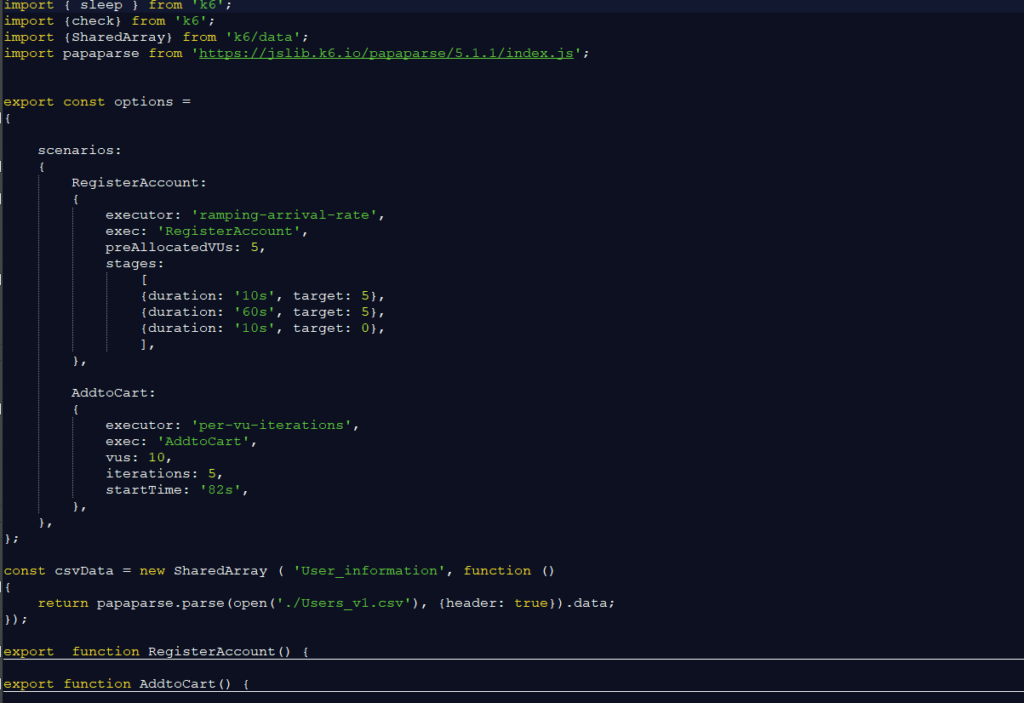Open the papaparse jslib URL link
The height and width of the screenshot is (703, 1024).
(x=386, y=53)
